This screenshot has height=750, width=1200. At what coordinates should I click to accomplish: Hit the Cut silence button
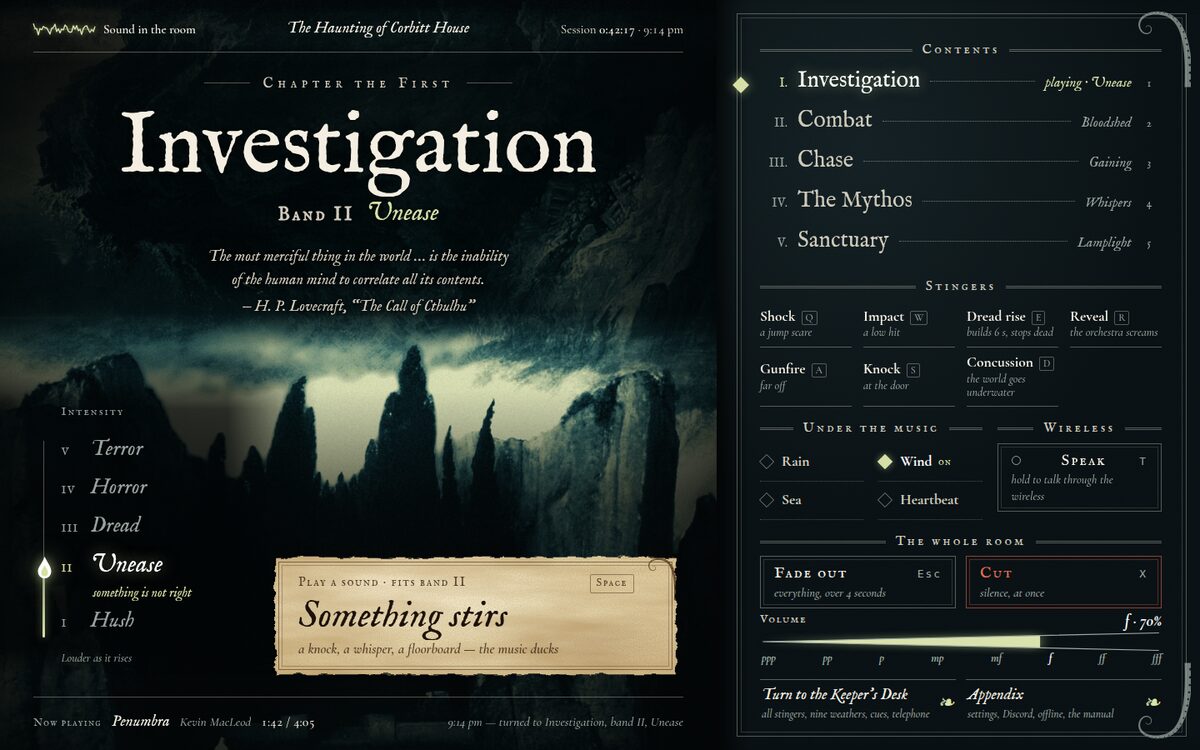tap(1064, 582)
